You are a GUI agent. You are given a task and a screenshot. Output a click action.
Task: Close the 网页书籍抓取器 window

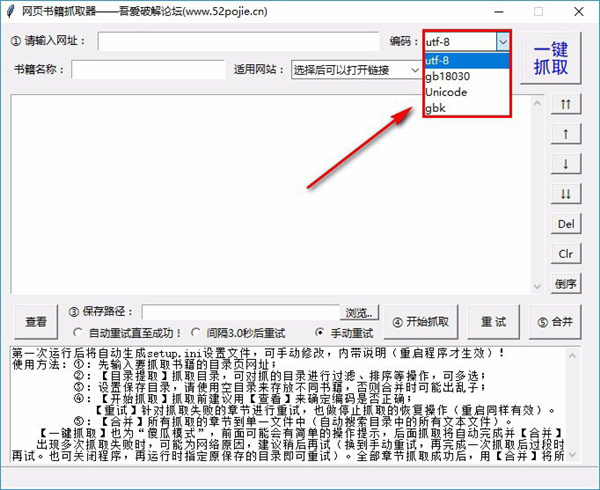click(579, 12)
